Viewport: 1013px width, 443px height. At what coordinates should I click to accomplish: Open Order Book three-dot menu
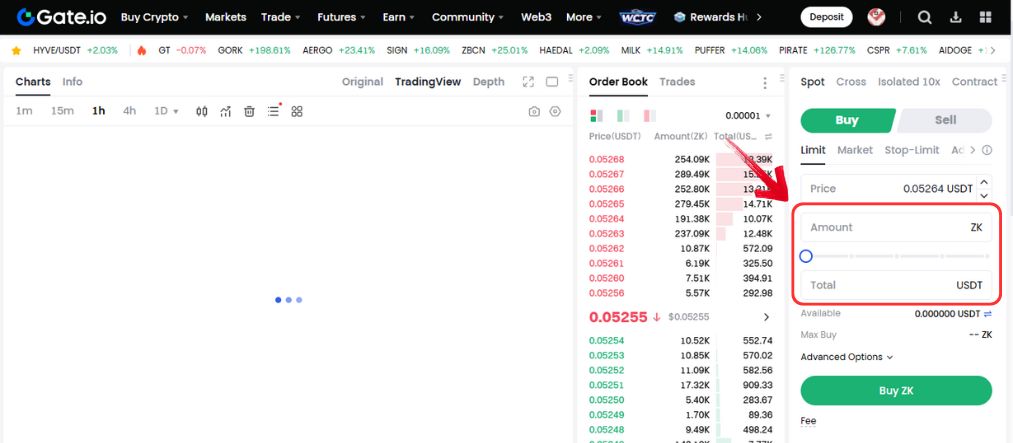click(765, 83)
